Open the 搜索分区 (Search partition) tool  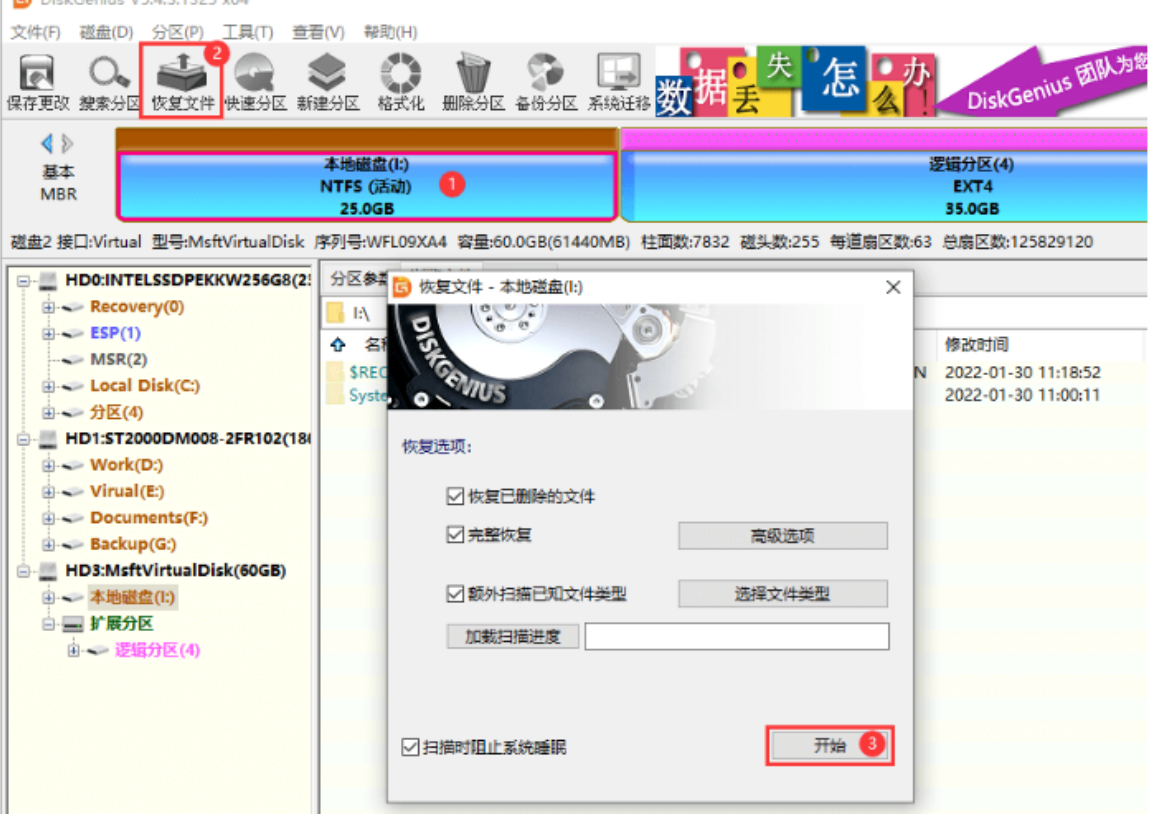(x=109, y=83)
